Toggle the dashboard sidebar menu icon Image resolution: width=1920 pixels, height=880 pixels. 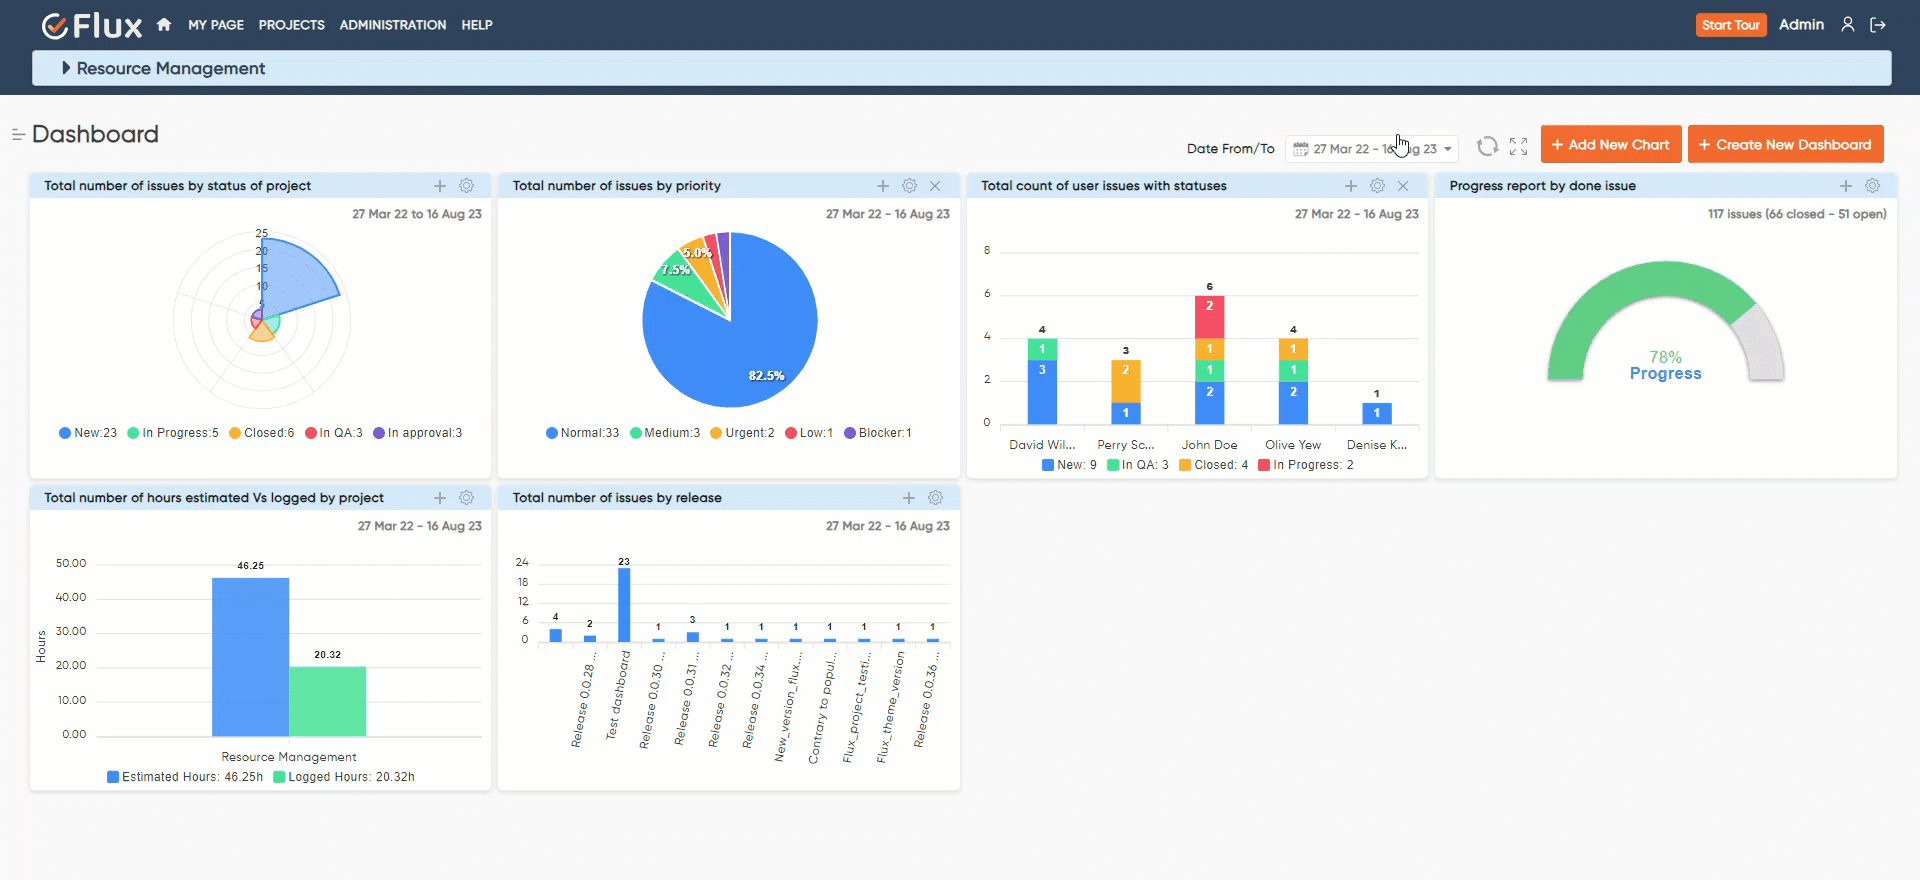18,135
